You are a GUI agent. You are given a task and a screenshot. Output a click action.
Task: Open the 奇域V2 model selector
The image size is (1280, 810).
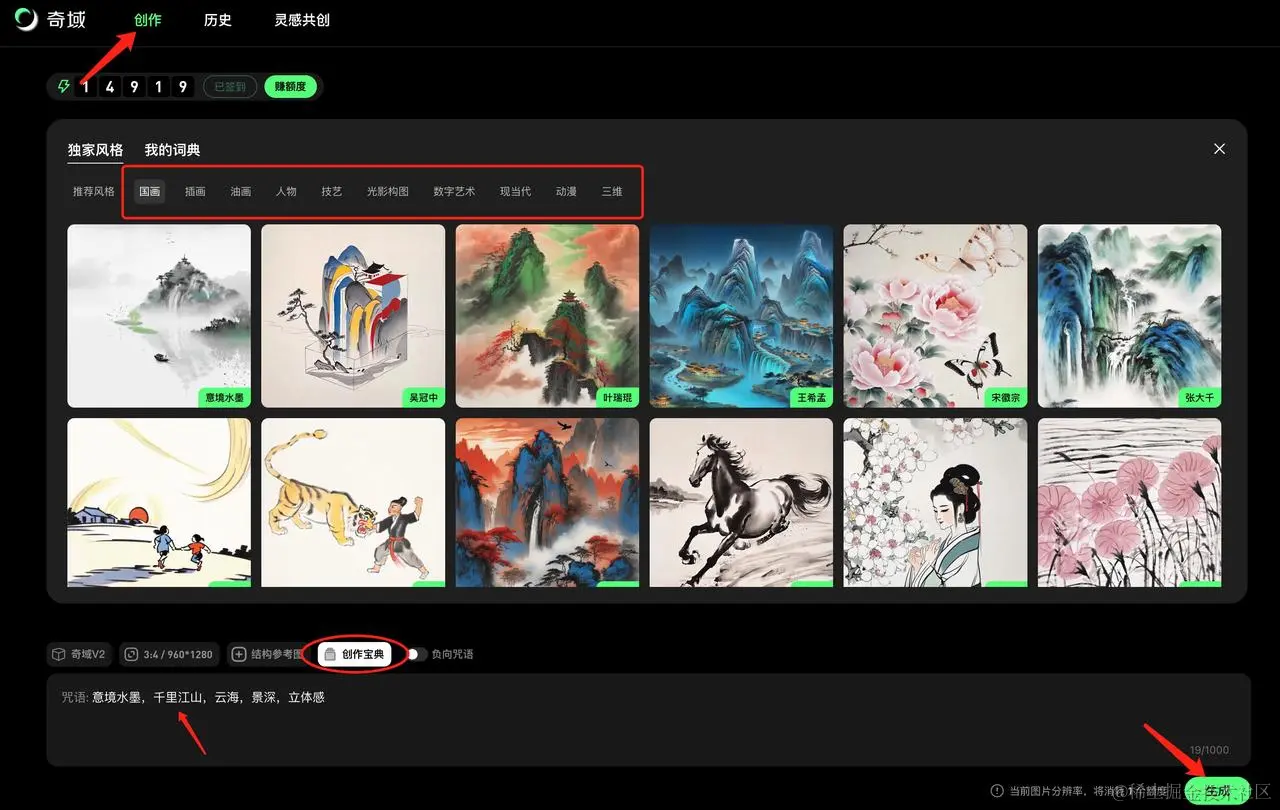click(79, 654)
